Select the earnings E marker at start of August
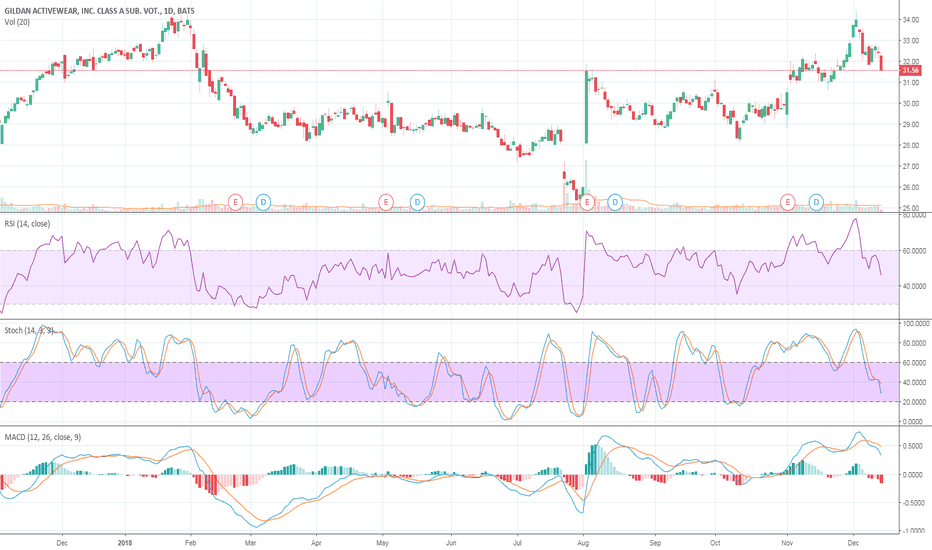The width and height of the screenshot is (932, 550). [x=587, y=202]
